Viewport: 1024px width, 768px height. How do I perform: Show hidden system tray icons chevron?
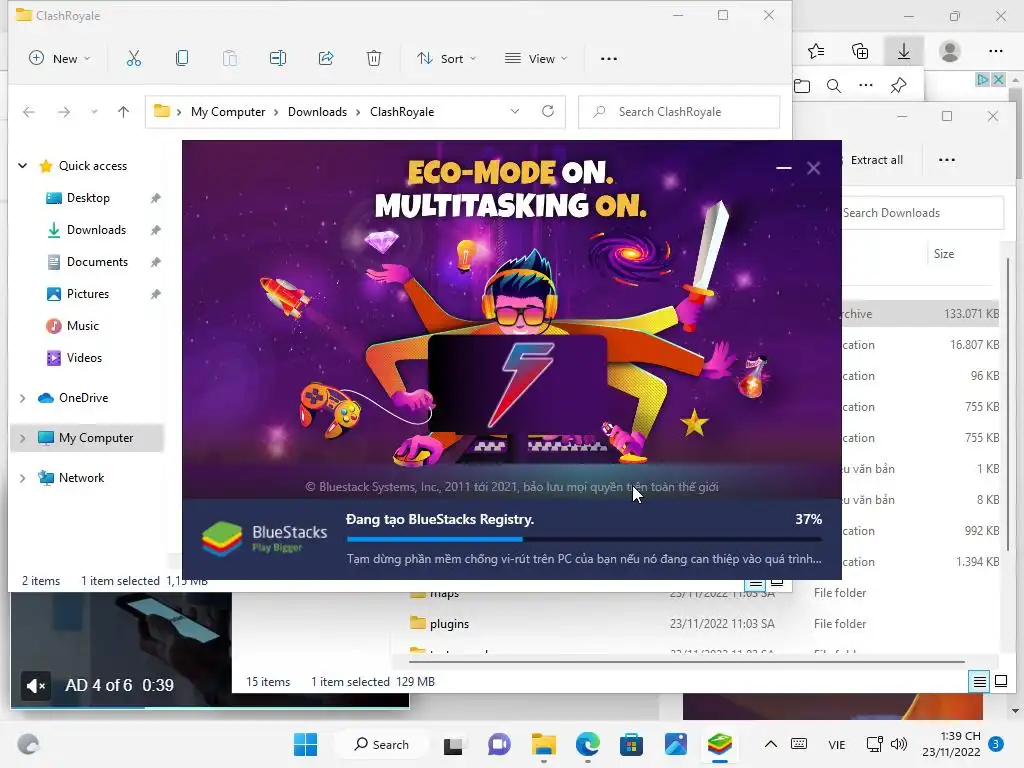click(x=771, y=744)
